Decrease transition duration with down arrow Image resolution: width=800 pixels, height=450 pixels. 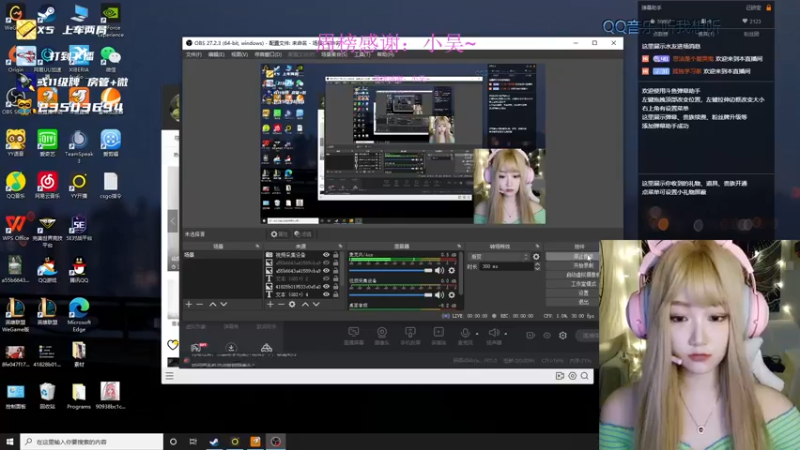[537, 268]
